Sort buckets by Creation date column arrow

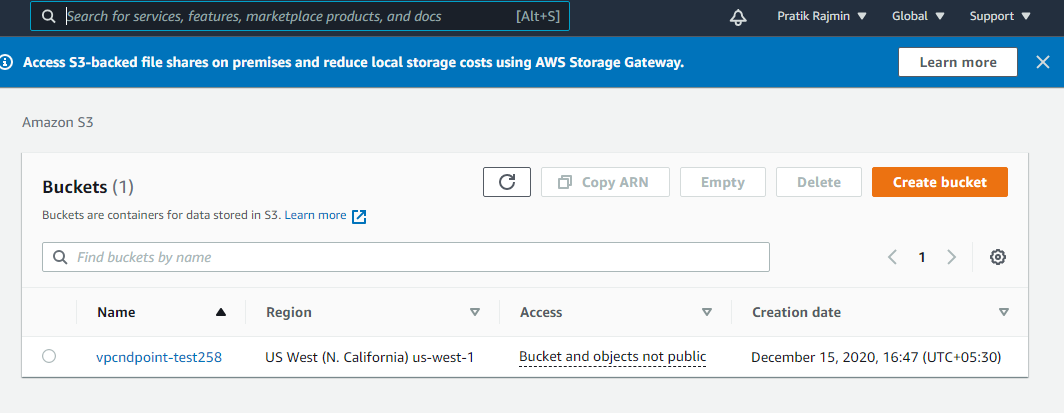click(1004, 312)
